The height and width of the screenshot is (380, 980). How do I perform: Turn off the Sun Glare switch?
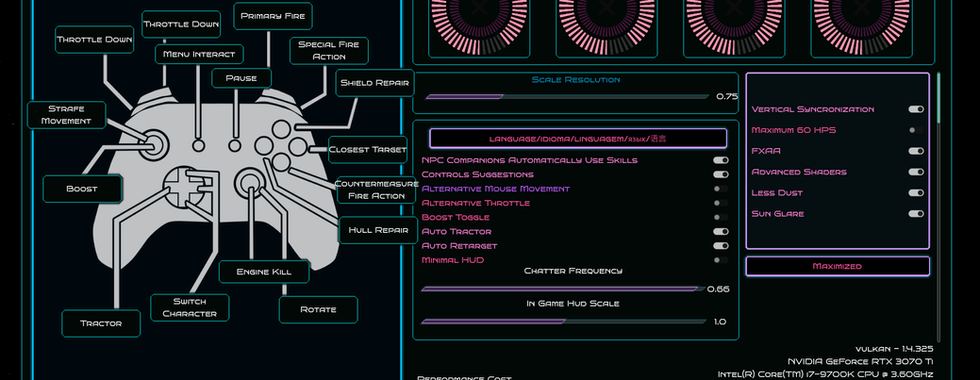[916, 214]
